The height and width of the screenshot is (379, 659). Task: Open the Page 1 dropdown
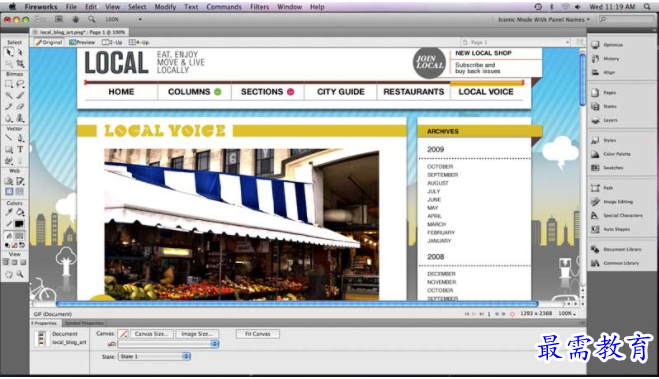point(516,42)
